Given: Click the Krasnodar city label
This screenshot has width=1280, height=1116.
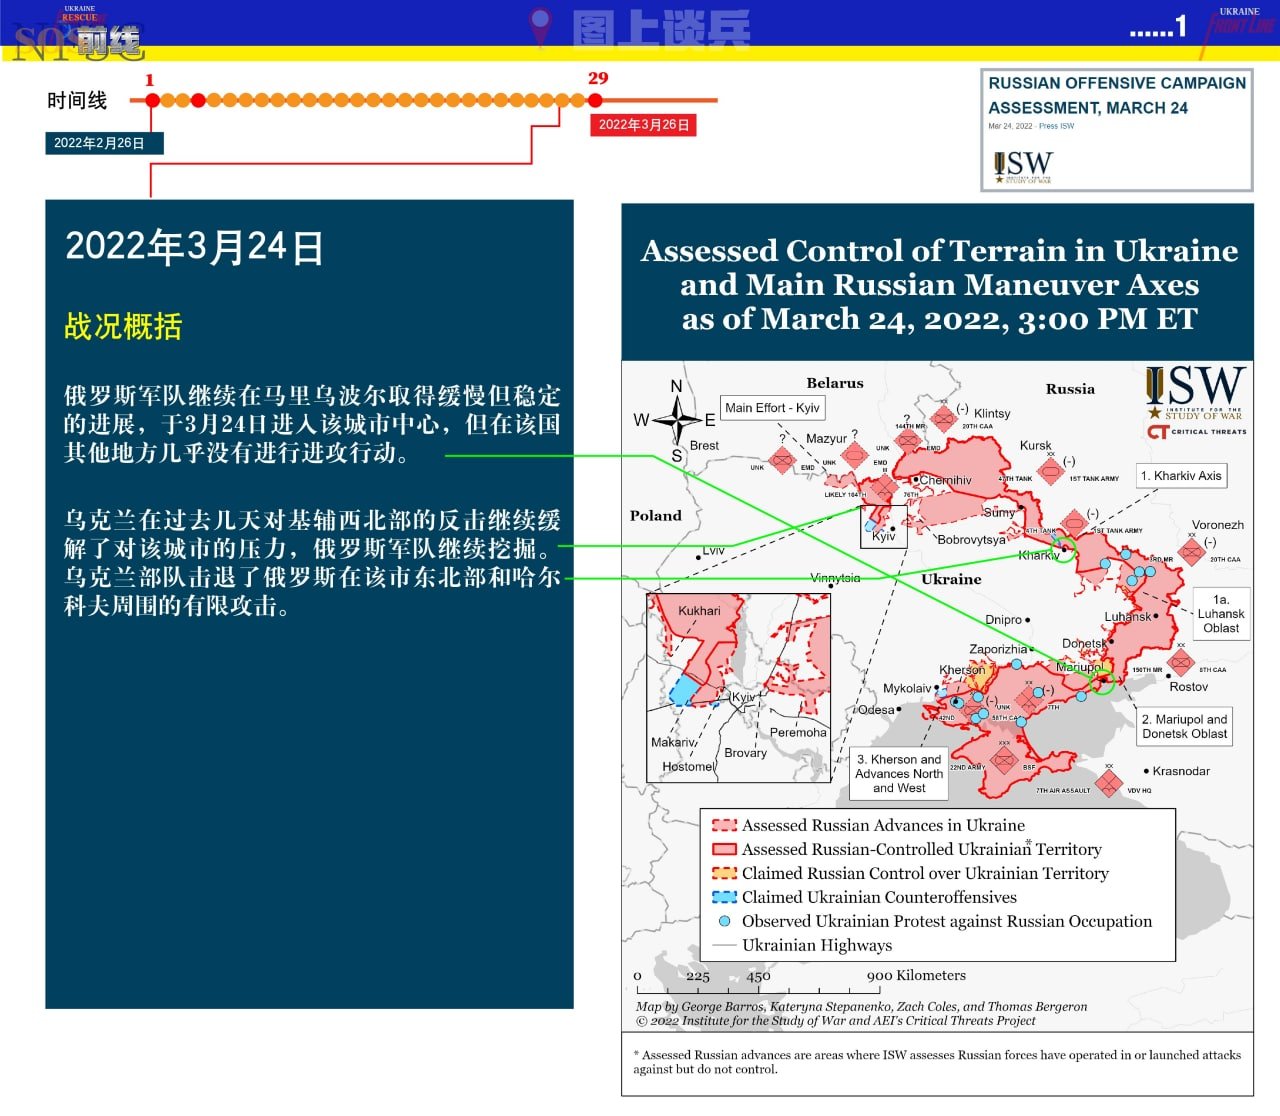Looking at the screenshot, I should (x=1181, y=772).
